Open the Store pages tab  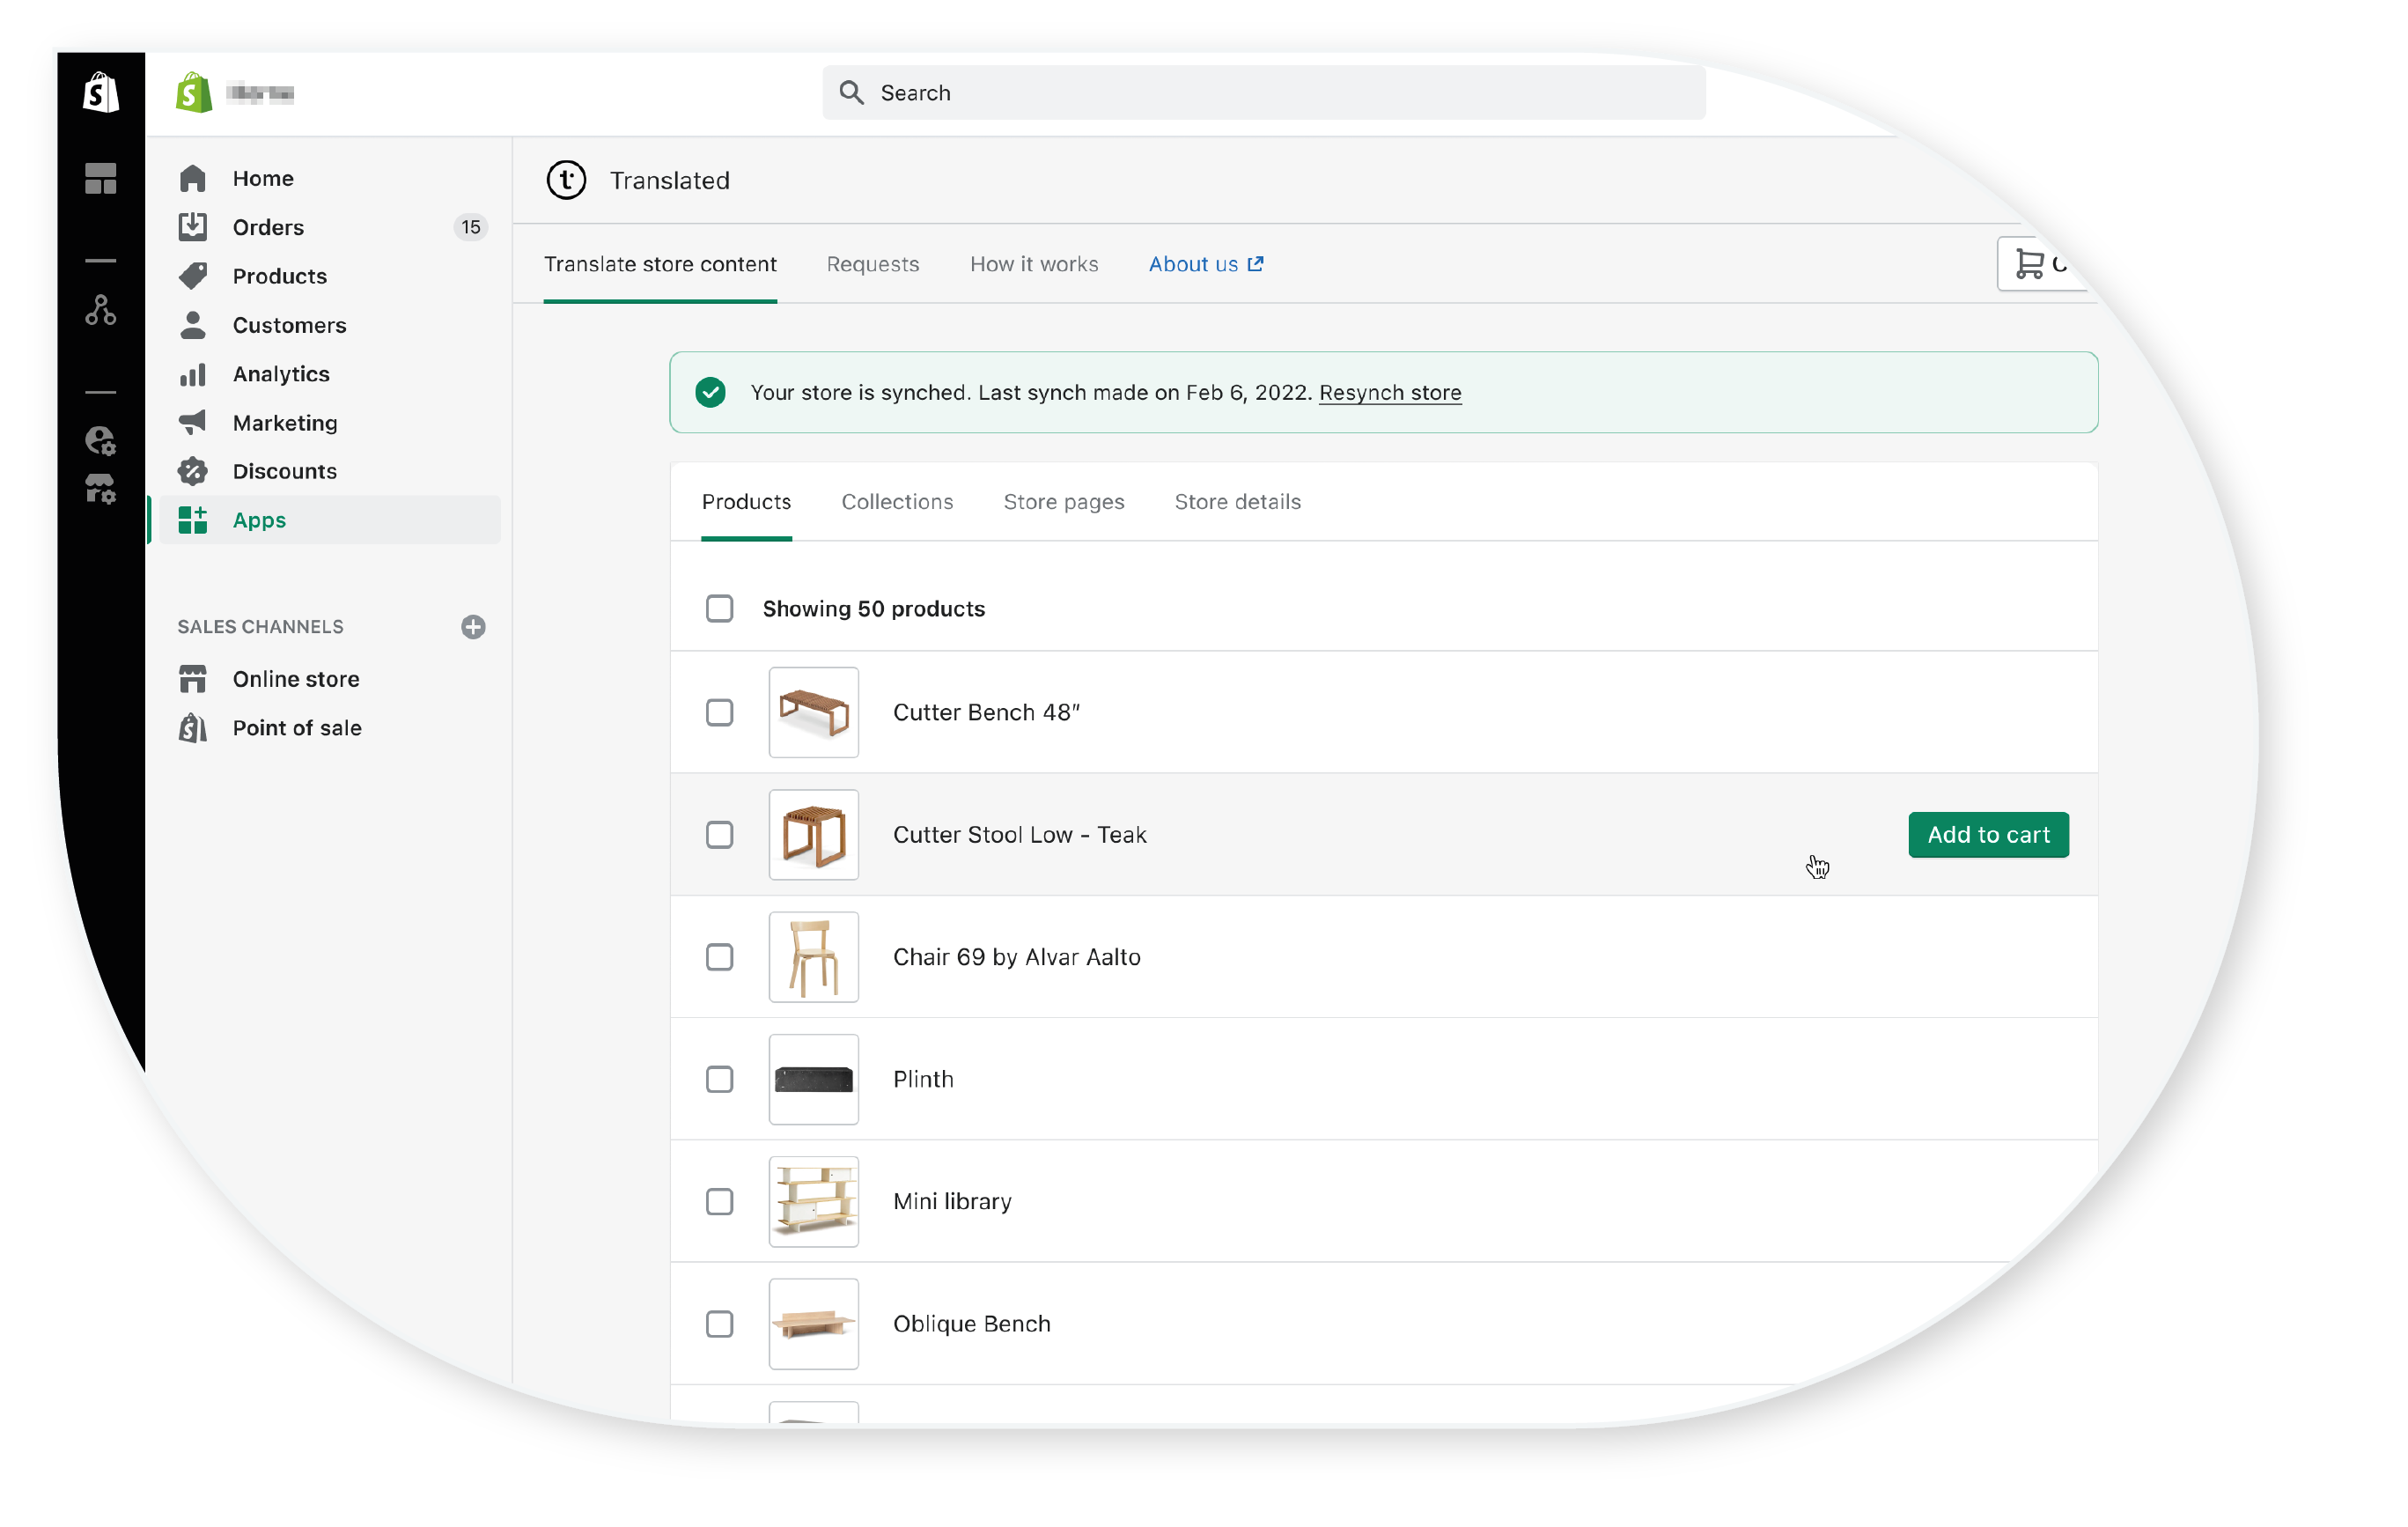tap(1064, 501)
